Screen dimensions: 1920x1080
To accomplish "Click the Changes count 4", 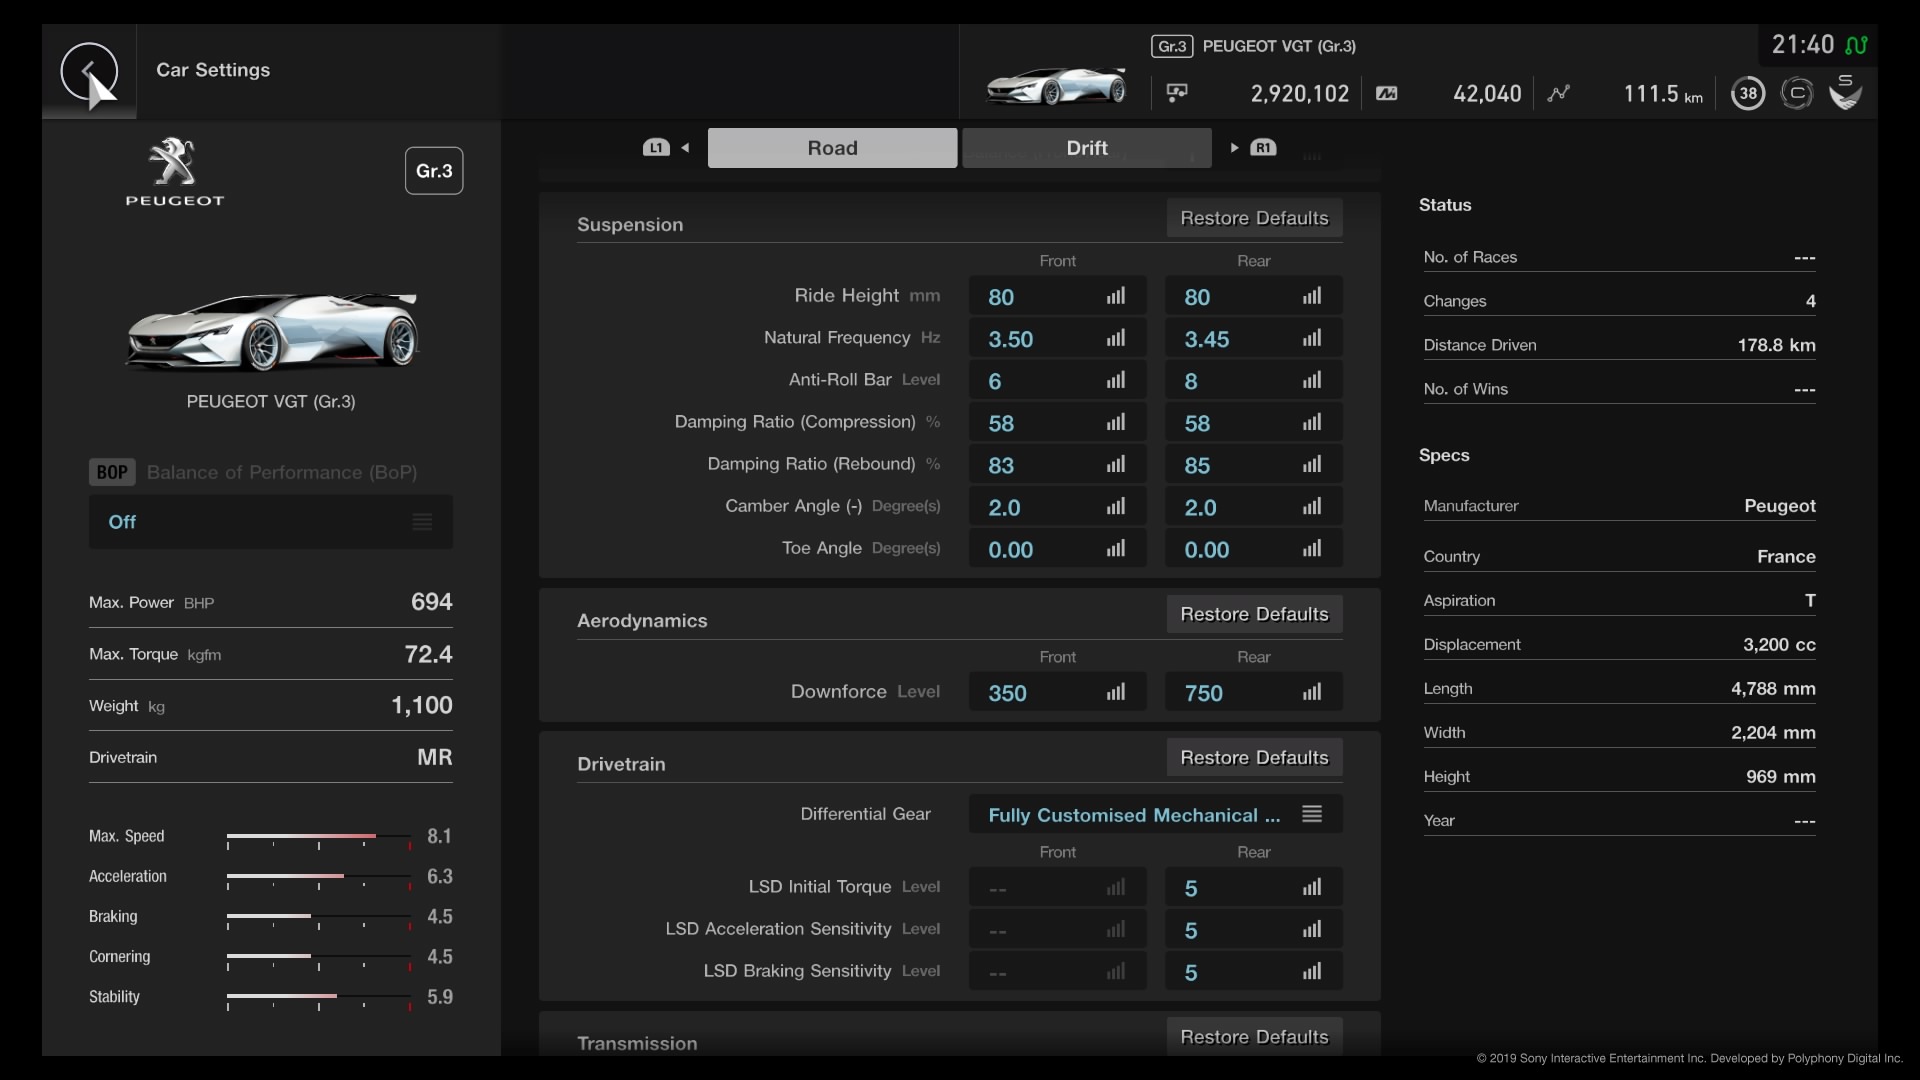I will coord(1810,301).
